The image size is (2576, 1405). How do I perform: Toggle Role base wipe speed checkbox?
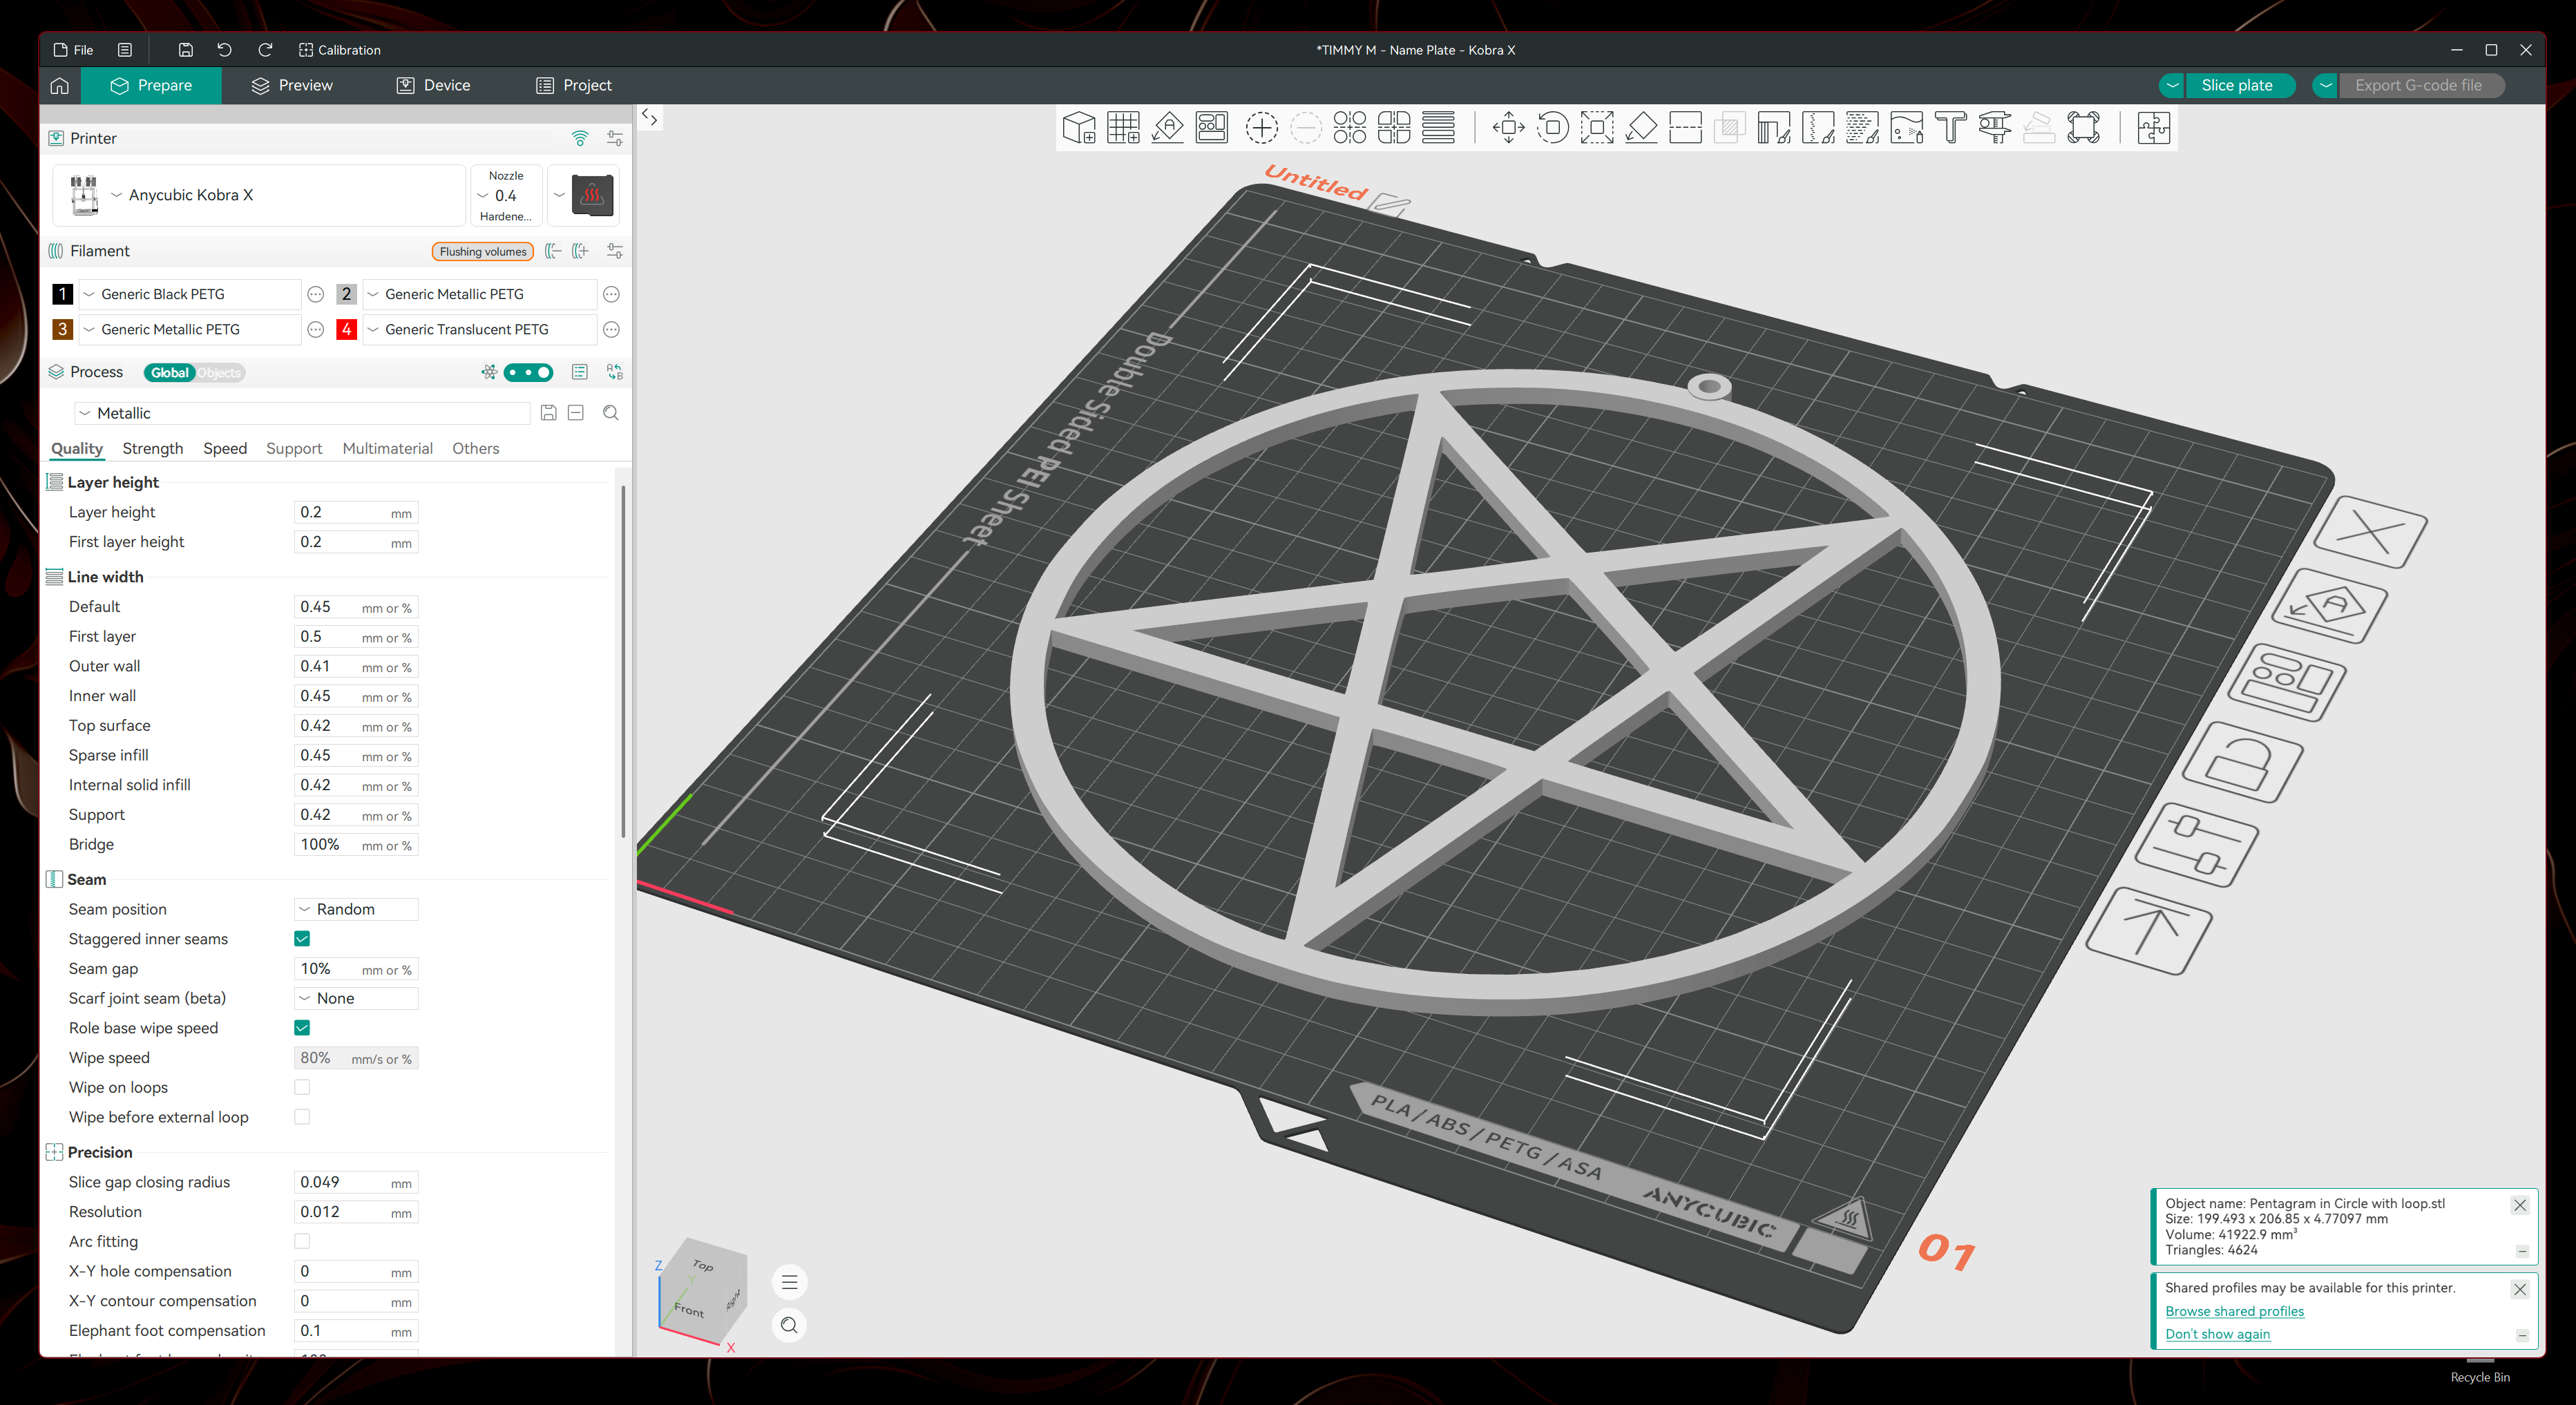(x=302, y=1027)
